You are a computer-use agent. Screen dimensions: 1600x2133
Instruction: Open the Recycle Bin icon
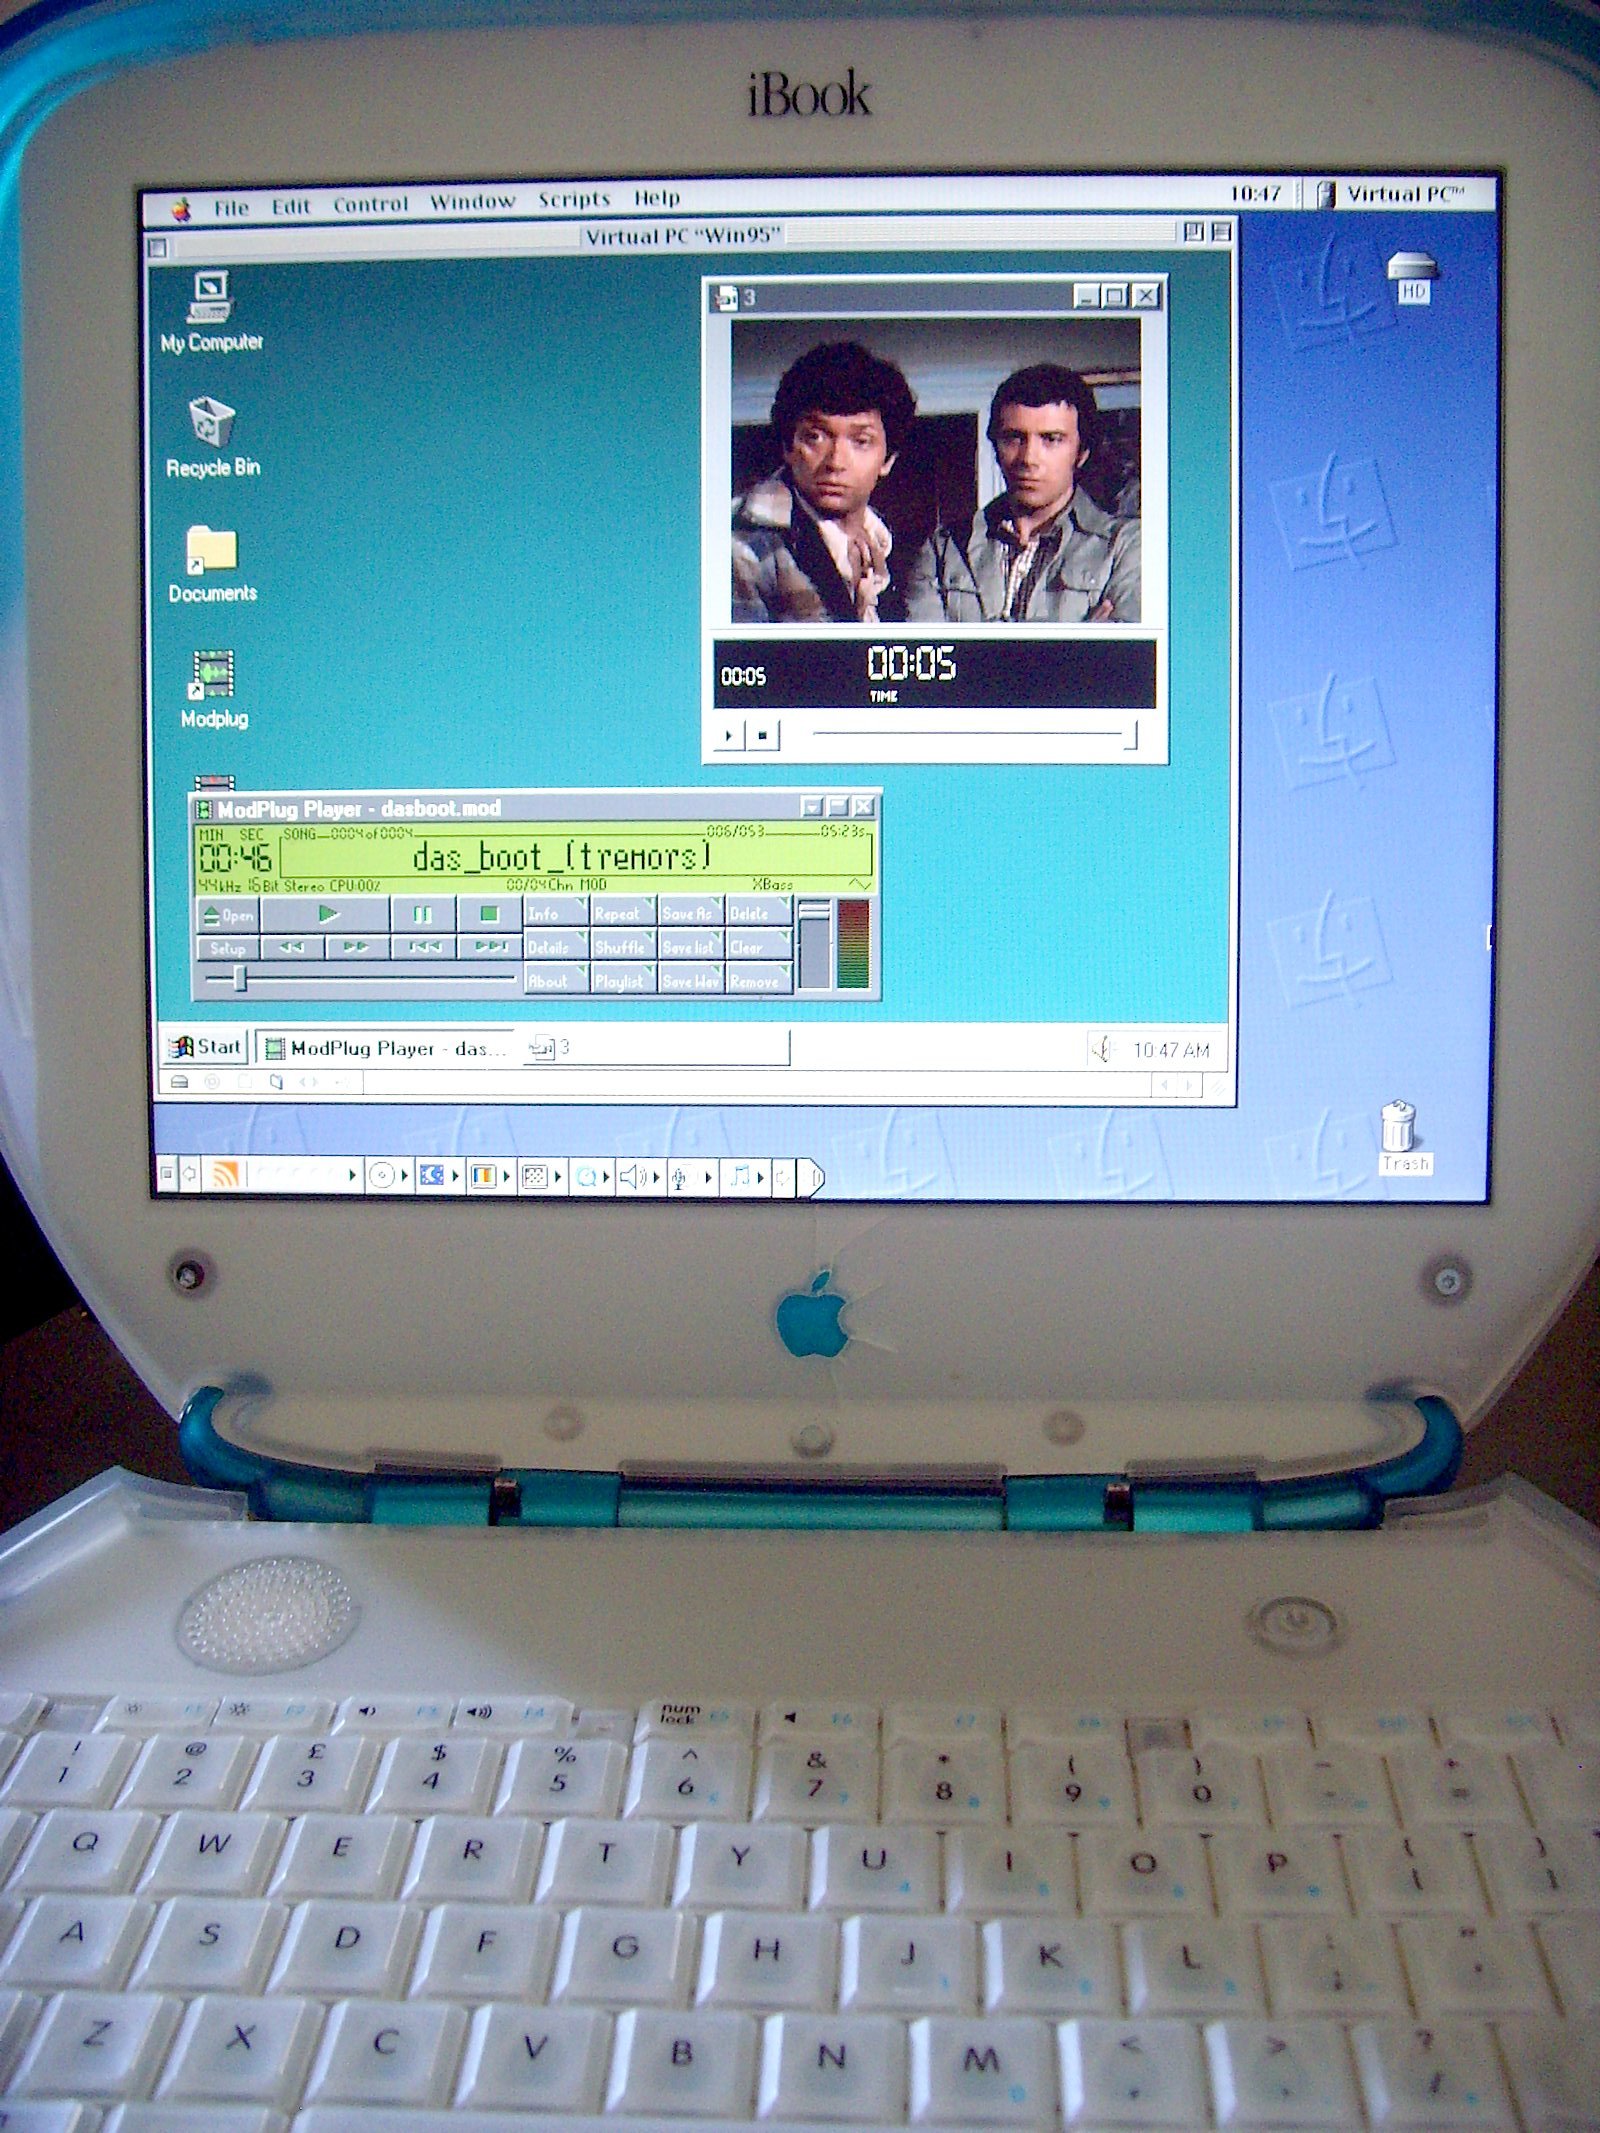click(212, 437)
